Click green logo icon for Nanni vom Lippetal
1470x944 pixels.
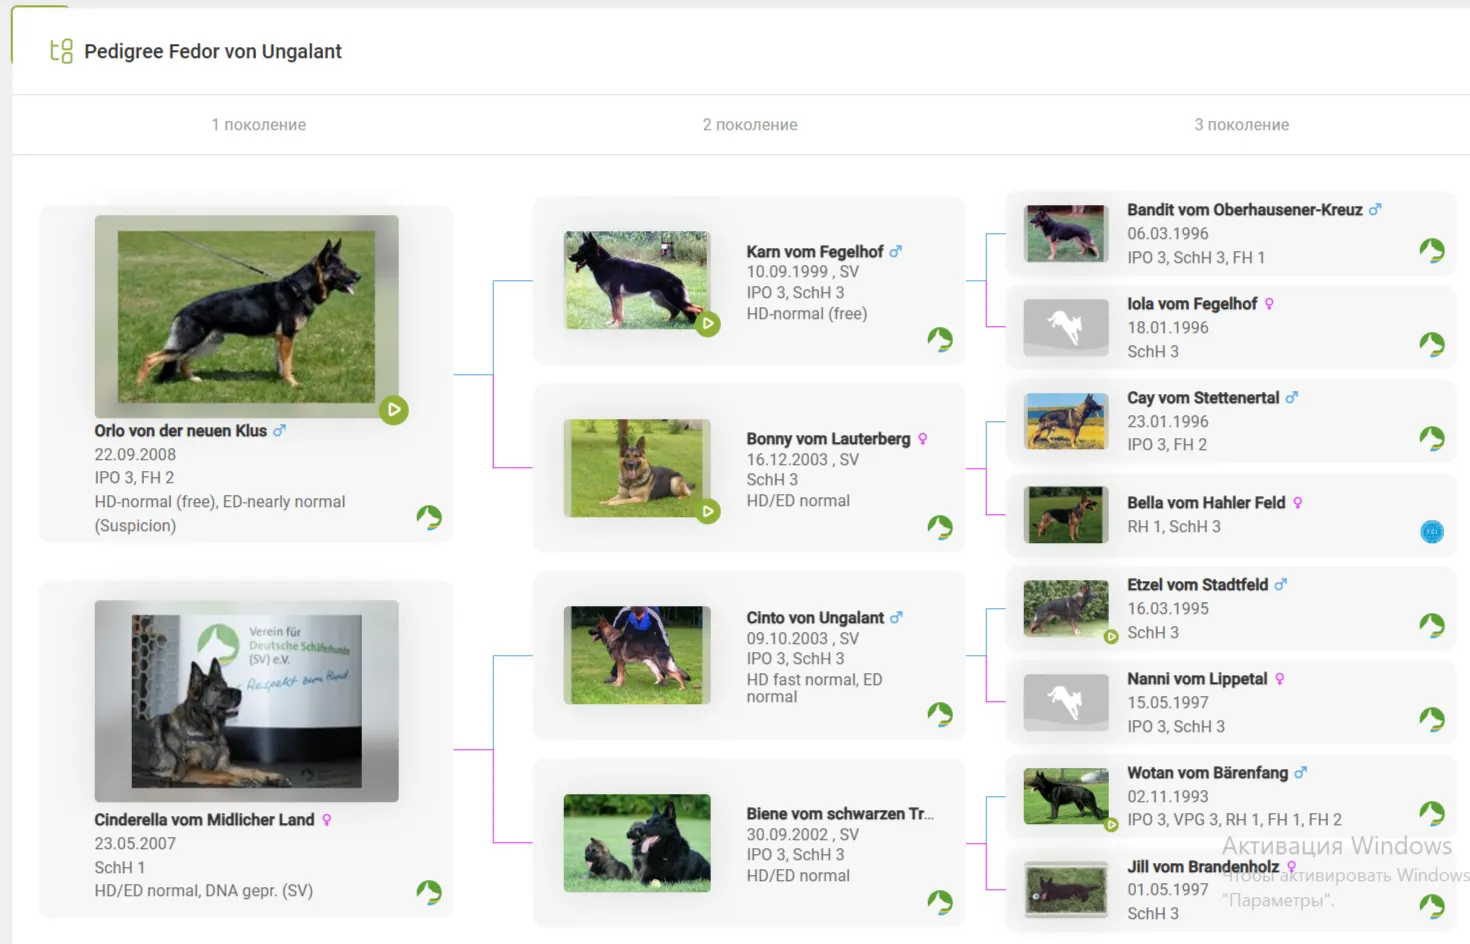1432,719
